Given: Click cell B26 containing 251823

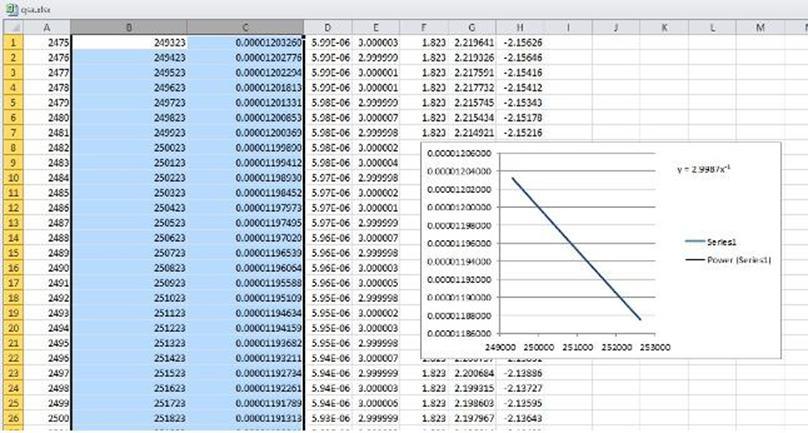Looking at the screenshot, I should pyautogui.click(x=129, y=417).
